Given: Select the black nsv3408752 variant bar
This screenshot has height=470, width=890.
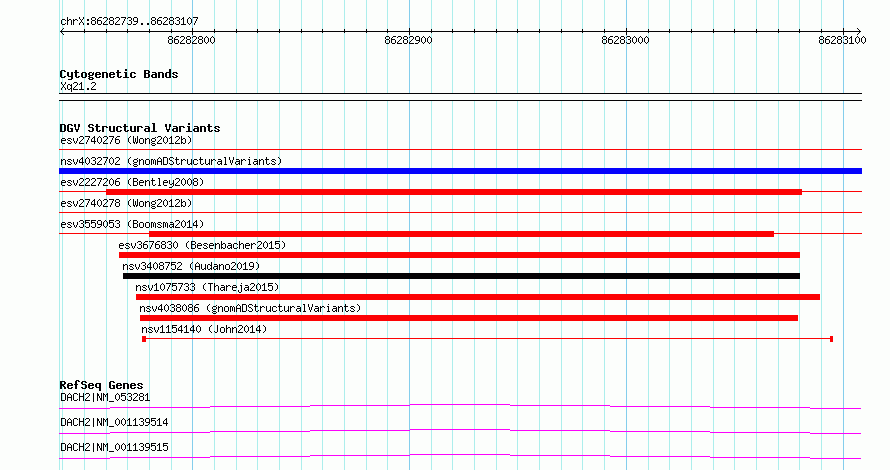Looking at the screenshot, I should tap(461, 276).
